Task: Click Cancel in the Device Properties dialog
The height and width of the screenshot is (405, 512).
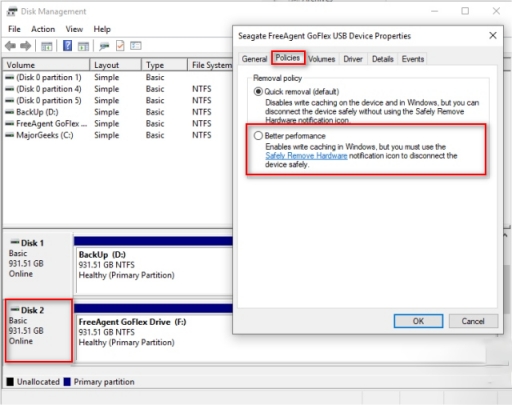Action: pyautogui.click(x=473, y=321)
